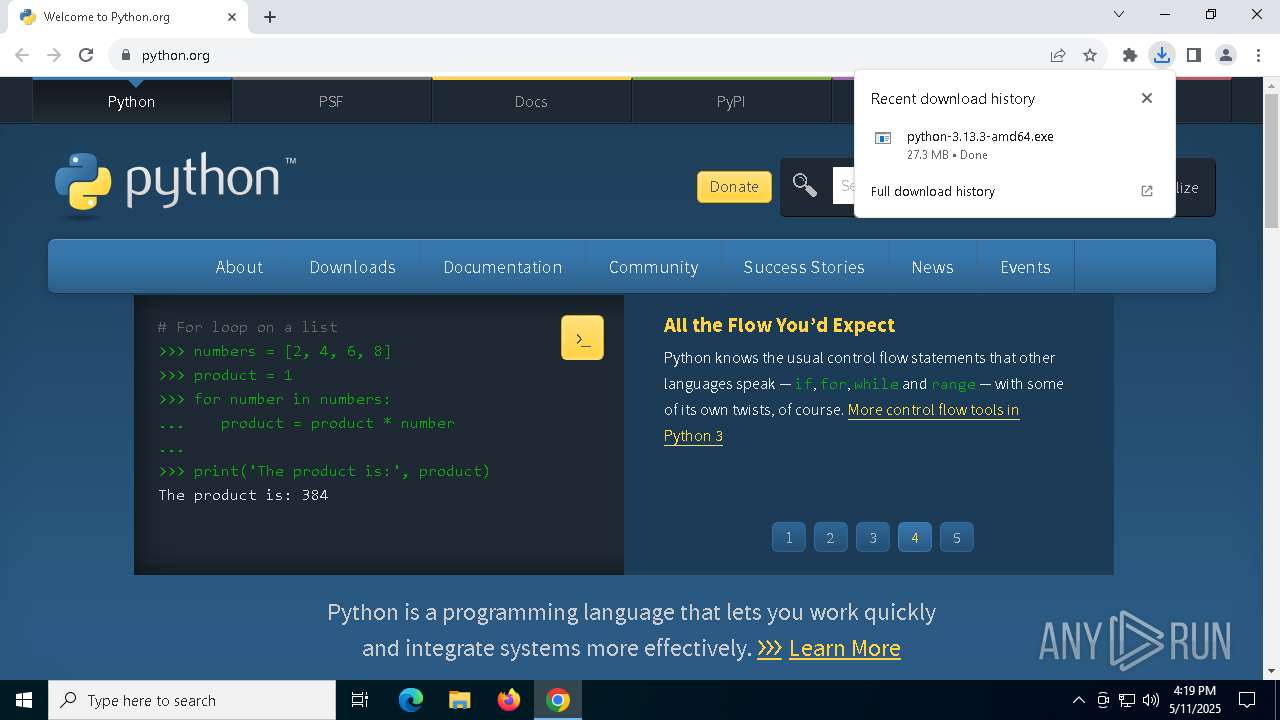Click the address bar URL python.org
The image size is (1280, 720).
176,55
